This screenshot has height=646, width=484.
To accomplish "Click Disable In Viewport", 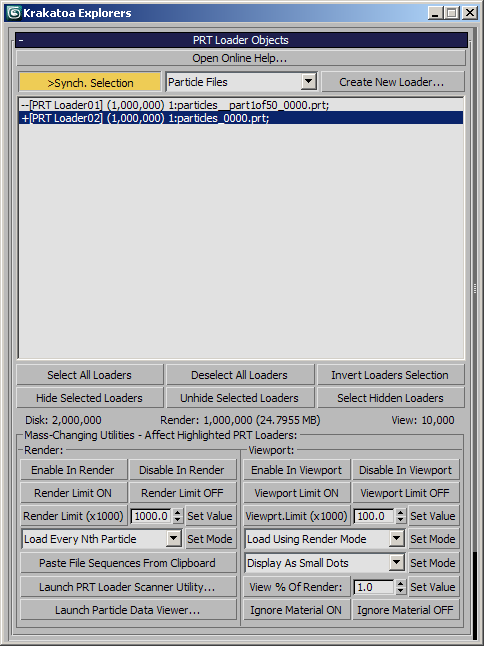I will coord(406,470).
